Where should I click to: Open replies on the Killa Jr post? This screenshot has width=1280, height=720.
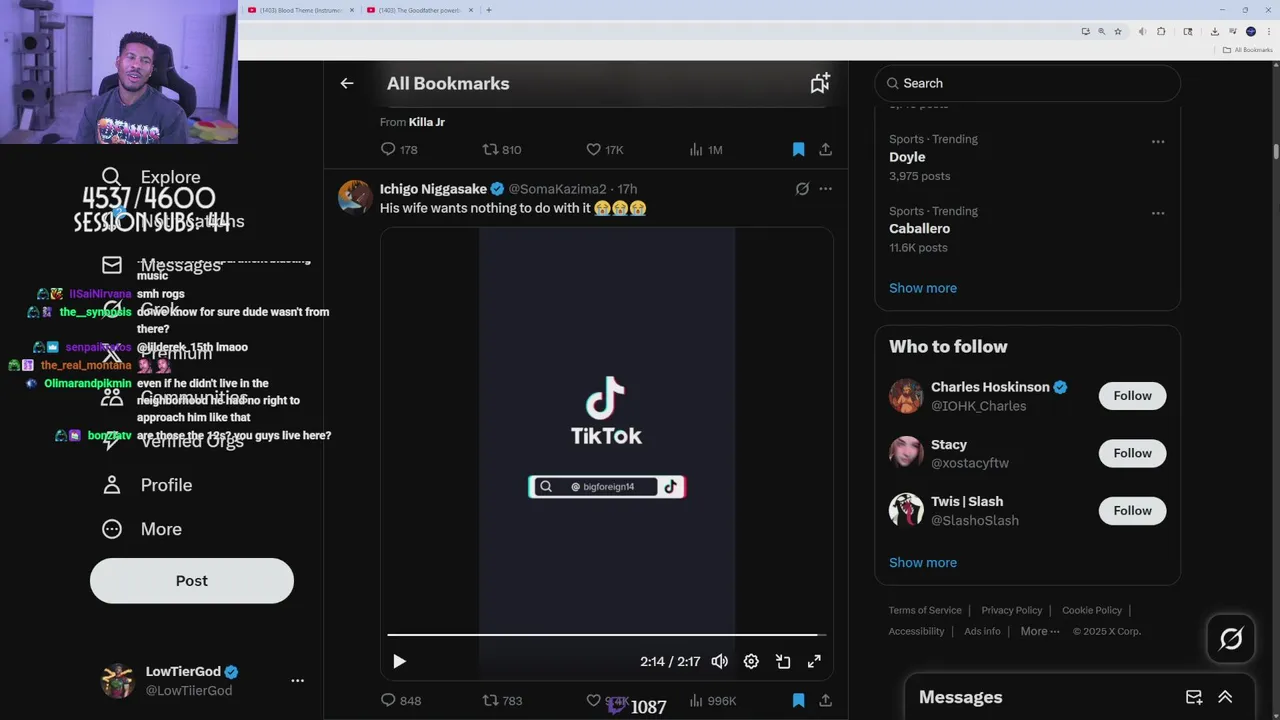[x=398, y=150]
